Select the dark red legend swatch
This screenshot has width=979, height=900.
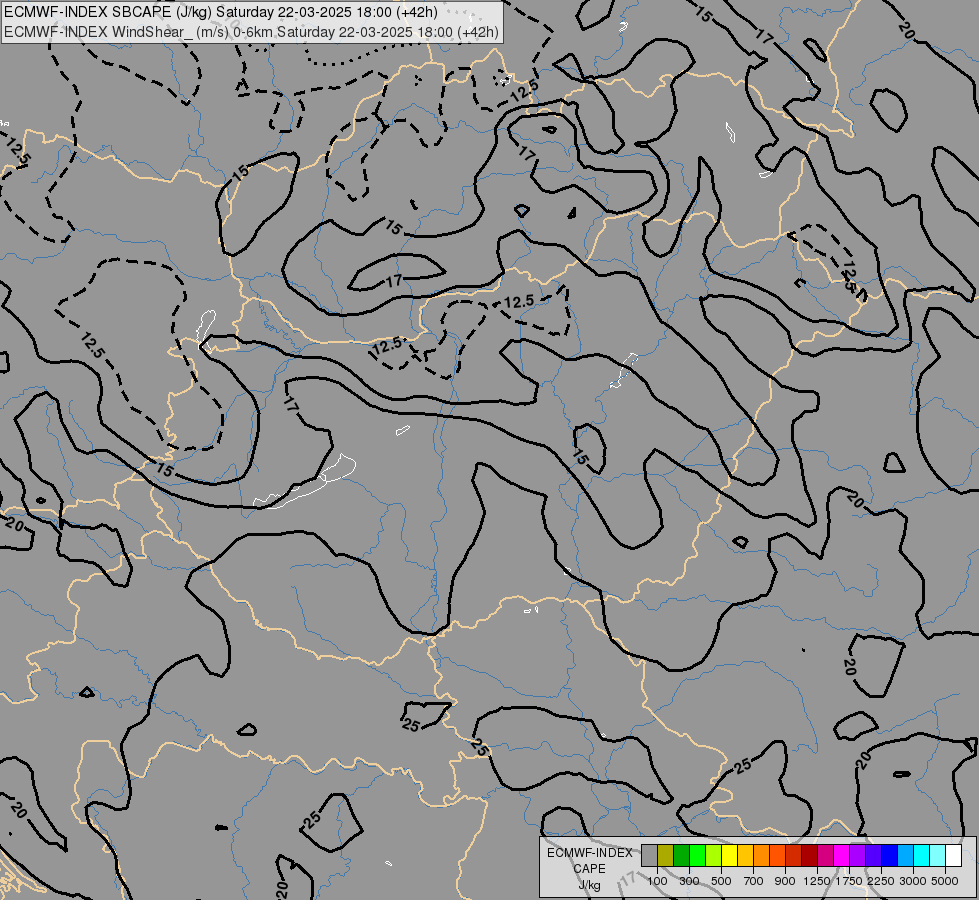(x=810, y=855)
